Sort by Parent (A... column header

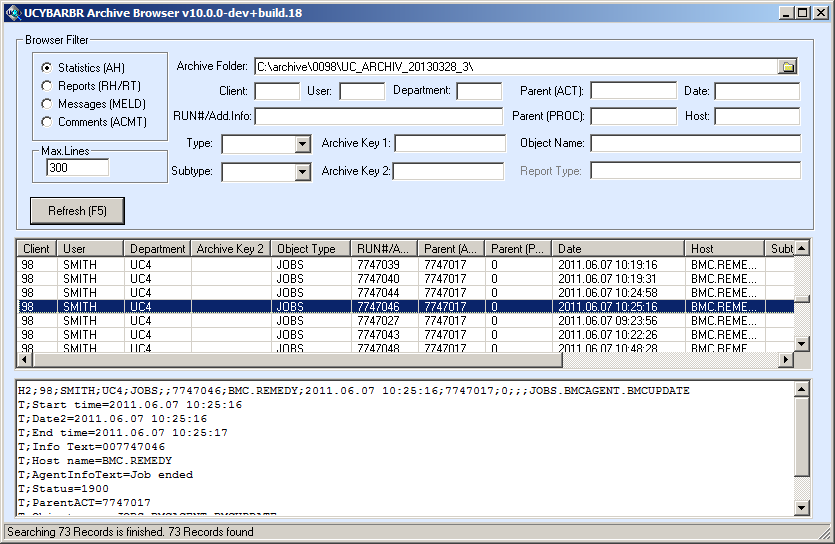(x=451, y=249)
